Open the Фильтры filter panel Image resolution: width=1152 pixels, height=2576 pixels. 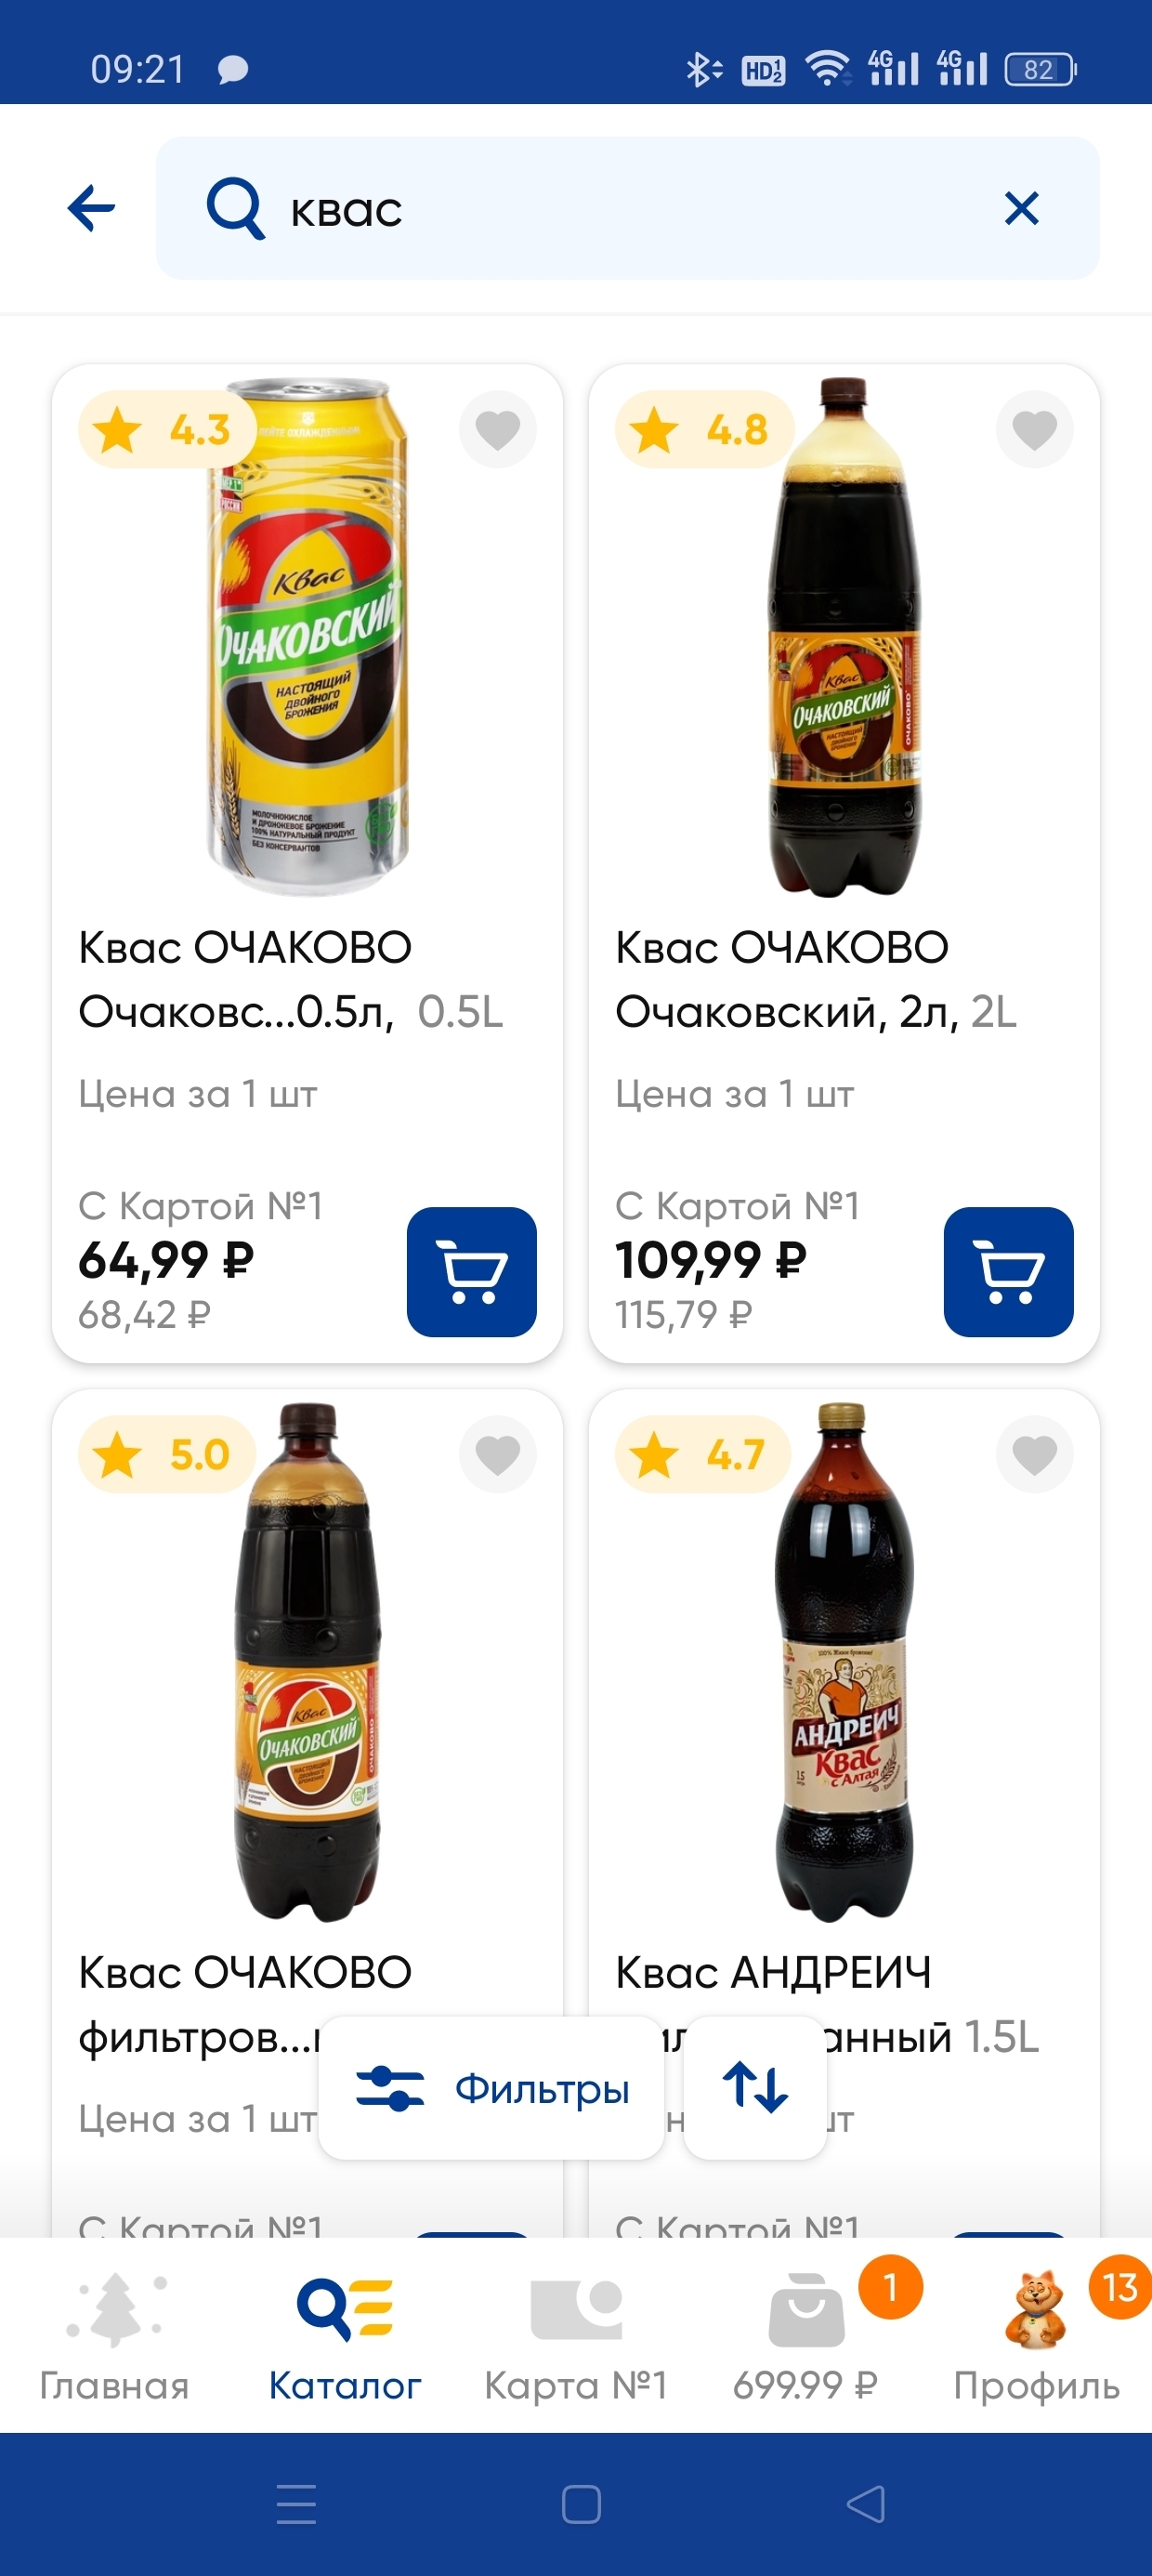coord(492,2088)
